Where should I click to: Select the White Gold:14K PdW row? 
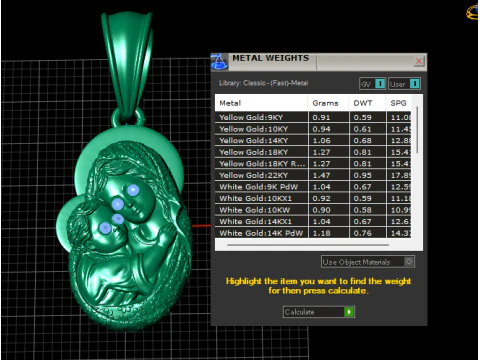[x=313, y=233]
